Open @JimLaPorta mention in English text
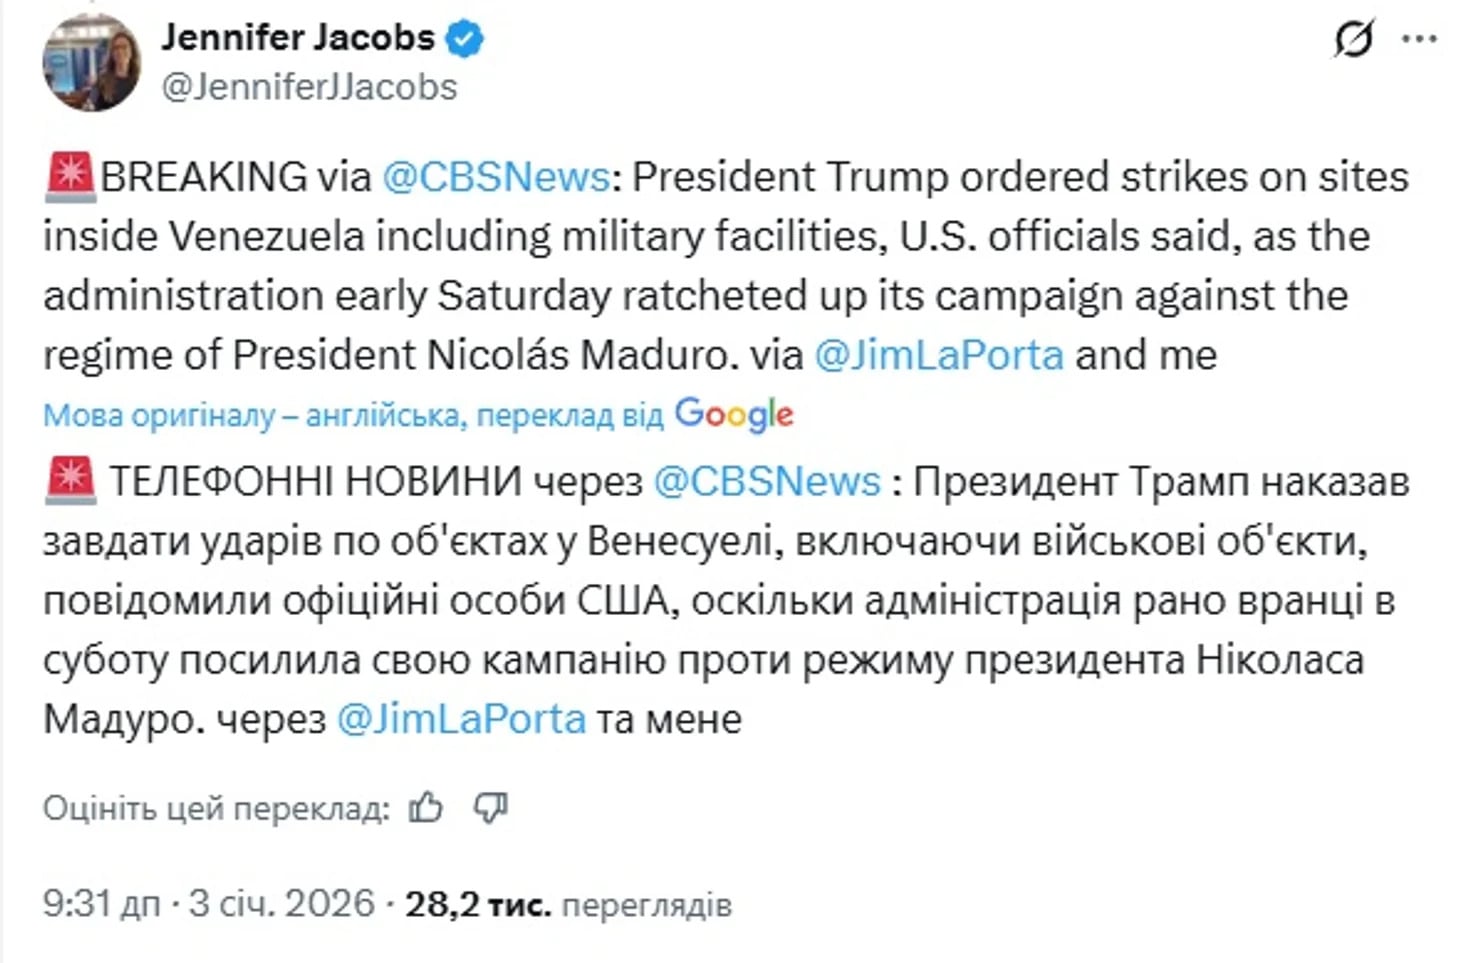Viewport: 1480px width, 963px height. pyautogui.click(x=939, y=355)
